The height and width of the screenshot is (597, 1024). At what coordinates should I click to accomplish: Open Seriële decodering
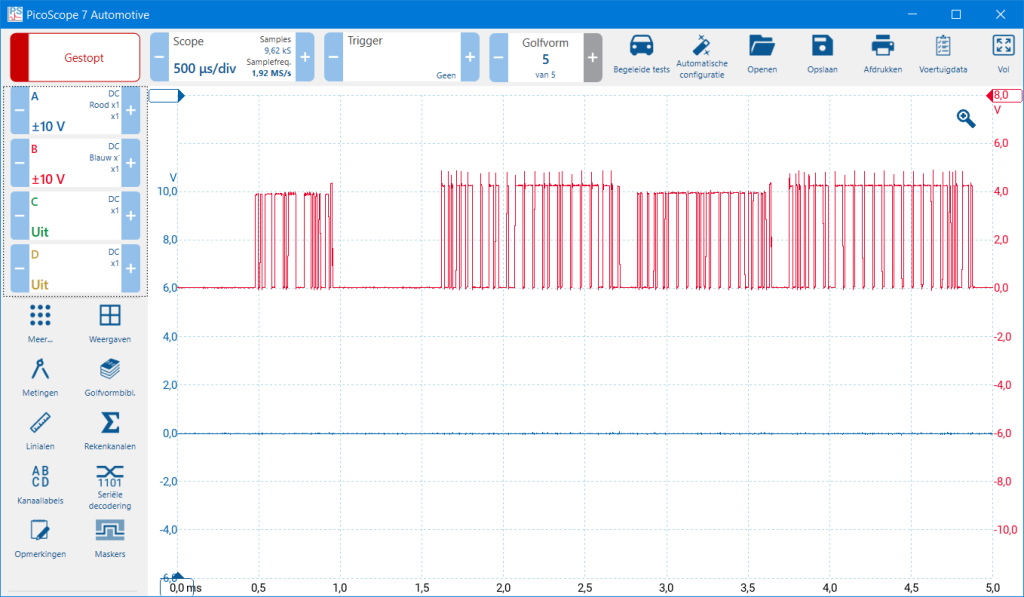tap(109, 486)
